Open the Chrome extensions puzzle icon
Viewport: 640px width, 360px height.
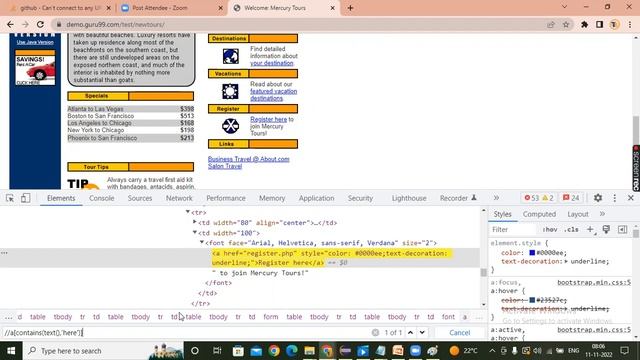(x=584, y=24)
